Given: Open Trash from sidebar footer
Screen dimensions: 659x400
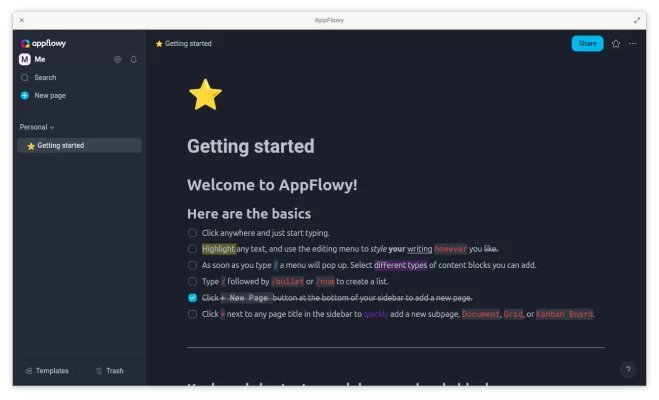Looking at the screenshot, I should pos(110,371).
